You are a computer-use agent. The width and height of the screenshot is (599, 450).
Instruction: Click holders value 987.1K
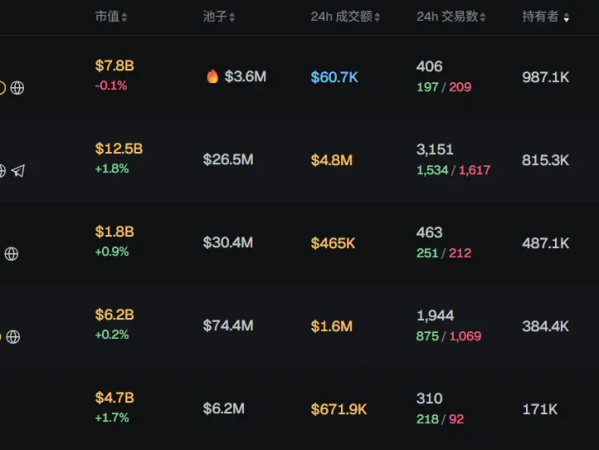click(x=546, y=77)
